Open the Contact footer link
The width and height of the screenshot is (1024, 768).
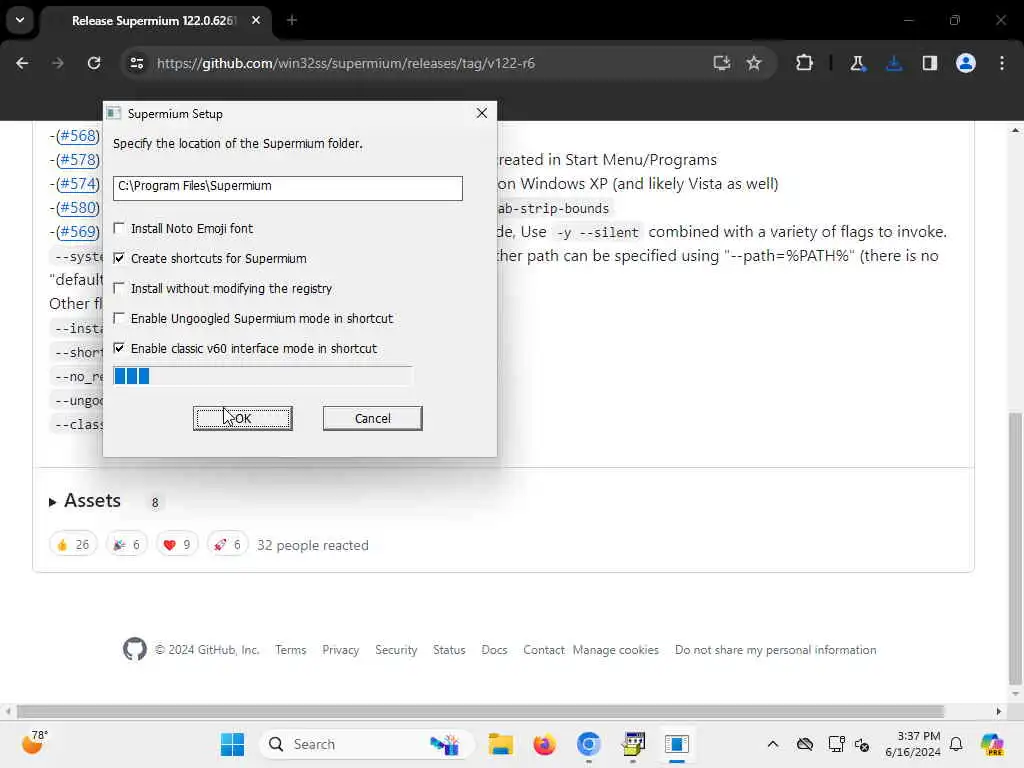(543, 650)
